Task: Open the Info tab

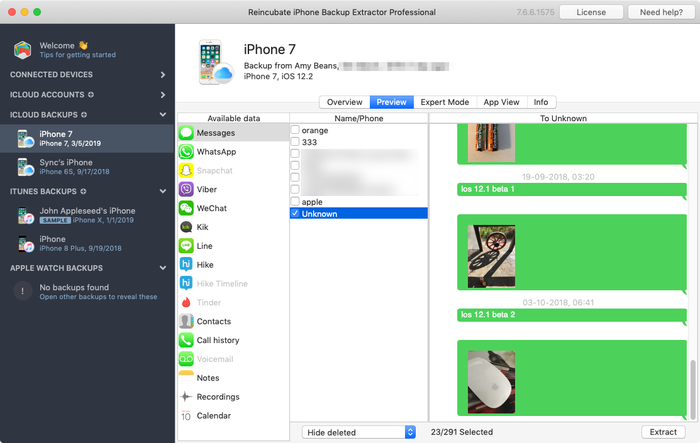Action: coord(541,102)
